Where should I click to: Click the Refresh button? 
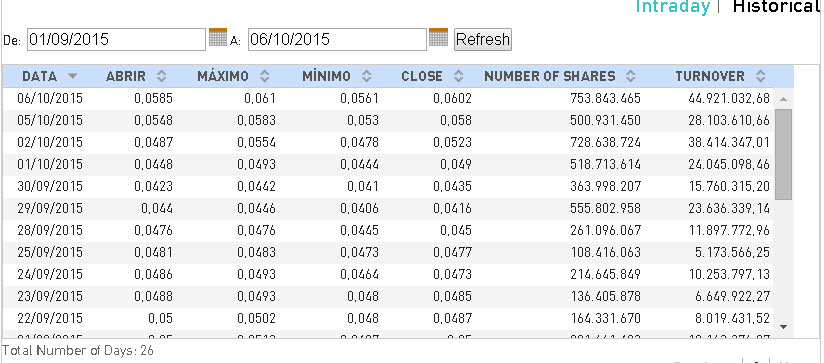pyautogui.click(x=482, y=39)
